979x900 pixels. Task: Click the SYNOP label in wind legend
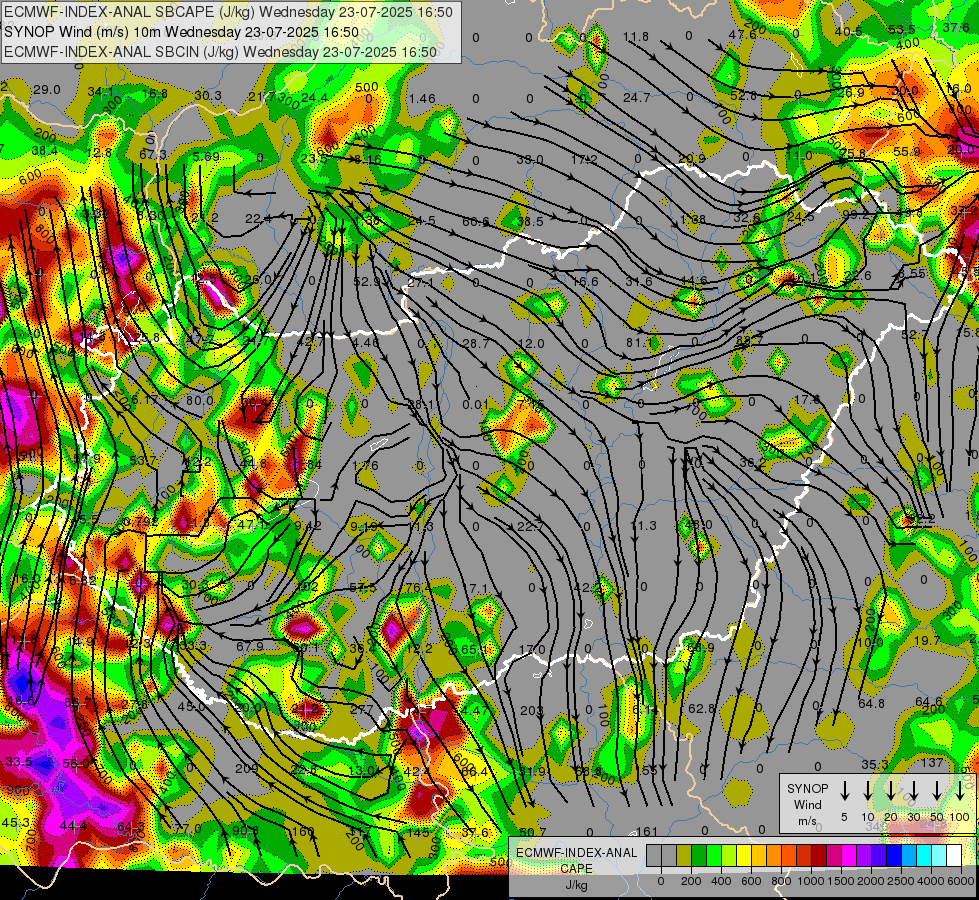(807, 788)
